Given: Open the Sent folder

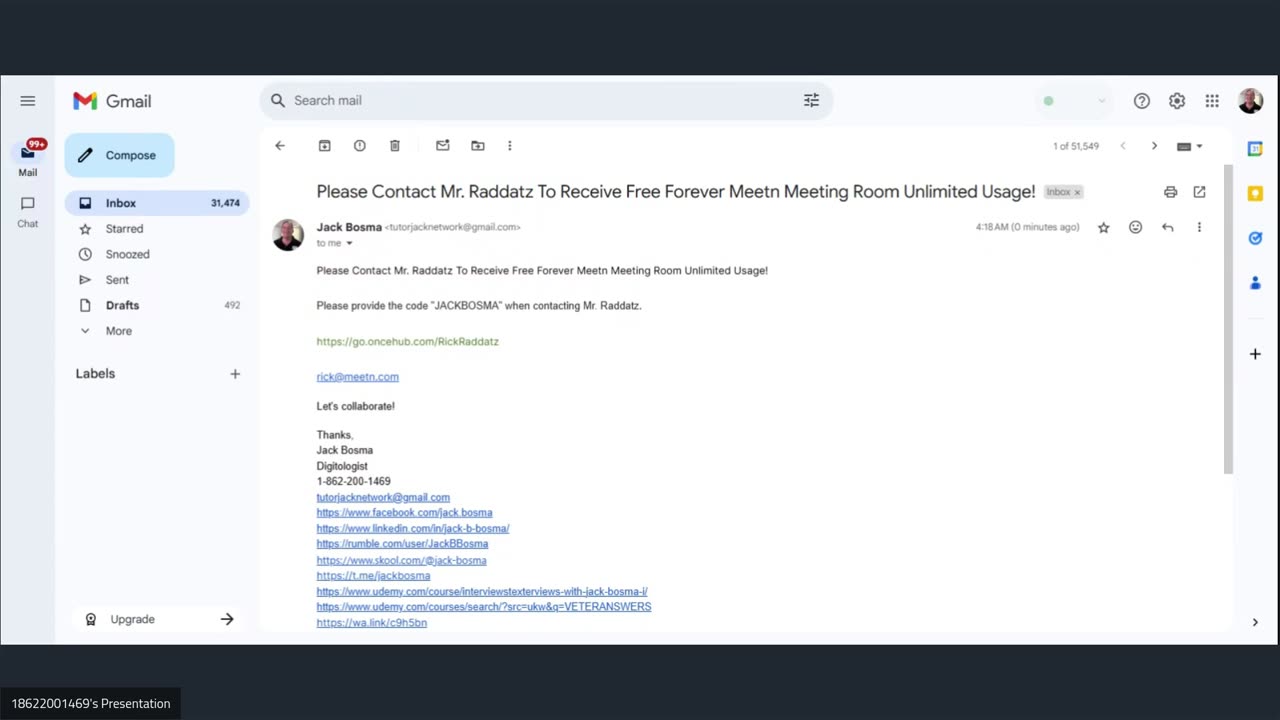Looking at the screenshot, I should 157,280.
